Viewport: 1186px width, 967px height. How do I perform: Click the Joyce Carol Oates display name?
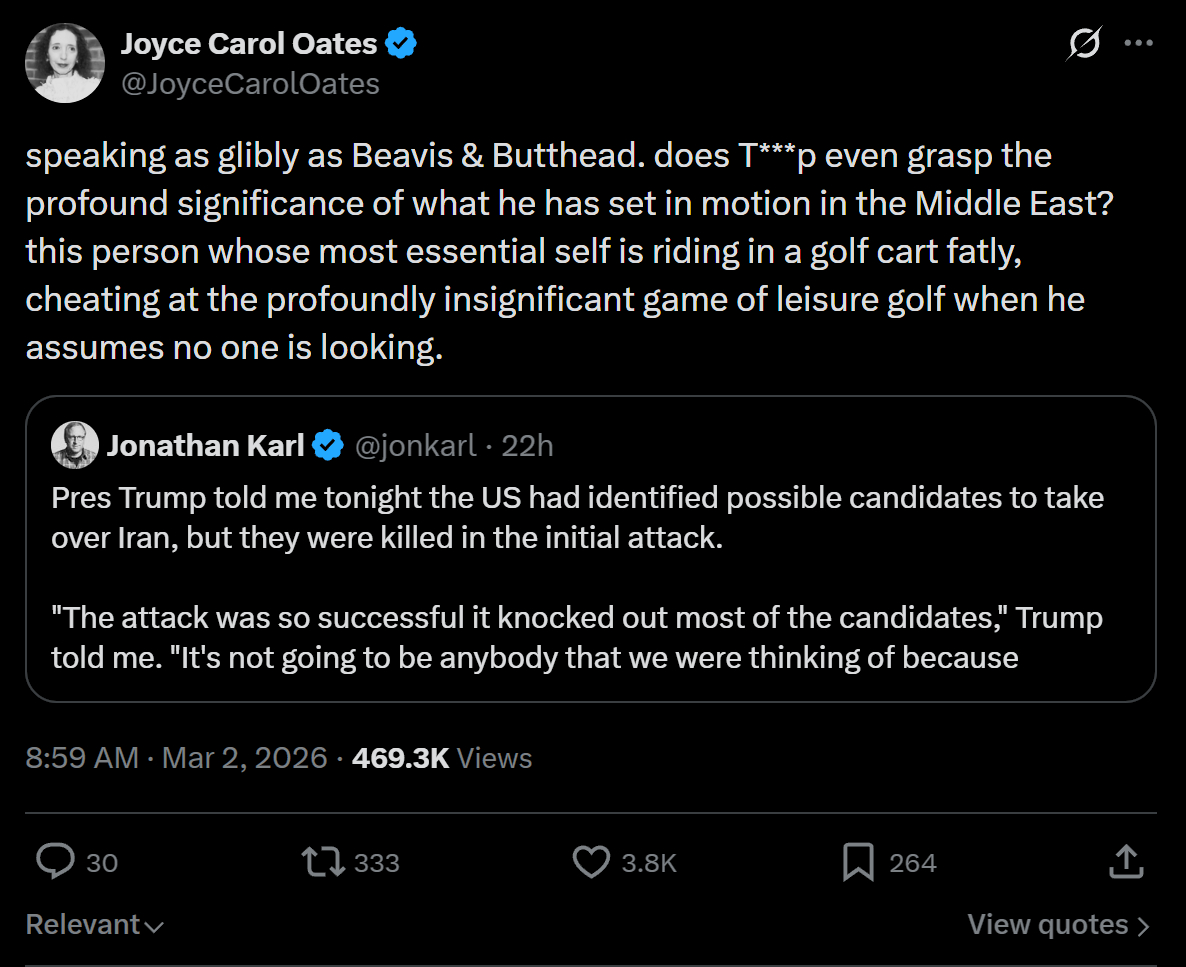[x=249, y=44]
